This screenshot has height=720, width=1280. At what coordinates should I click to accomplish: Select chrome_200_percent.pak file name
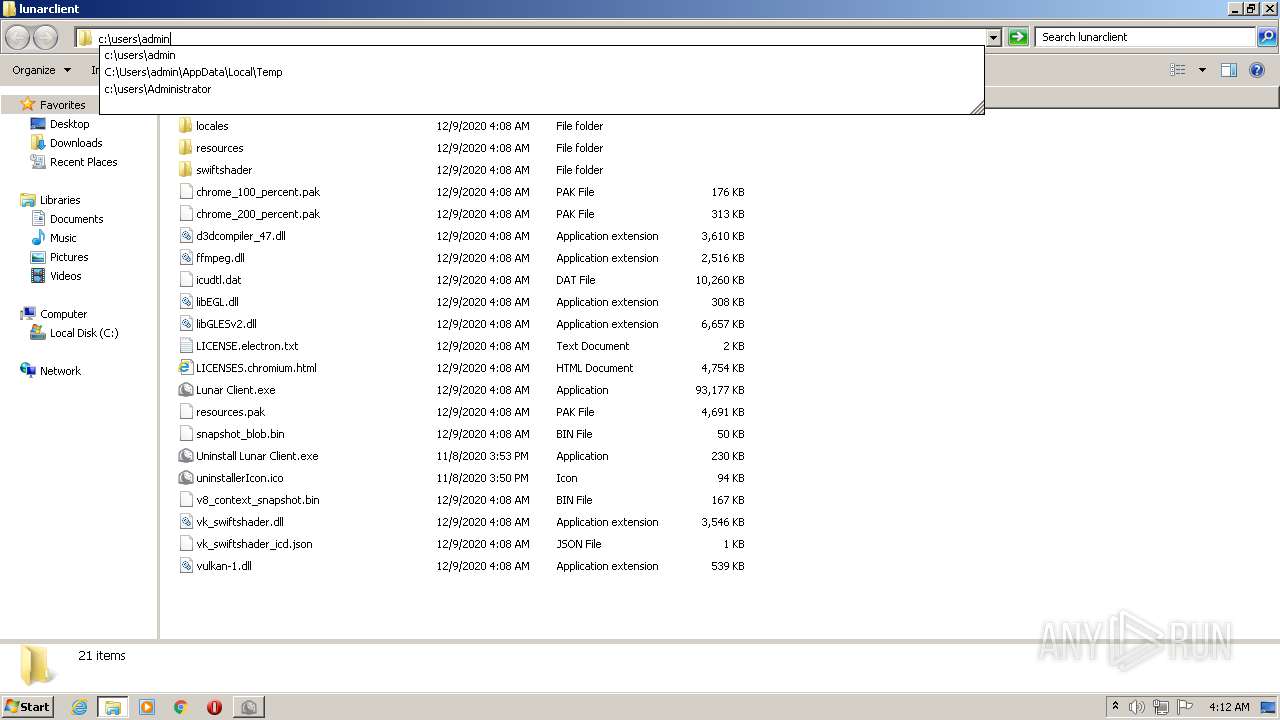pos(258,214)
